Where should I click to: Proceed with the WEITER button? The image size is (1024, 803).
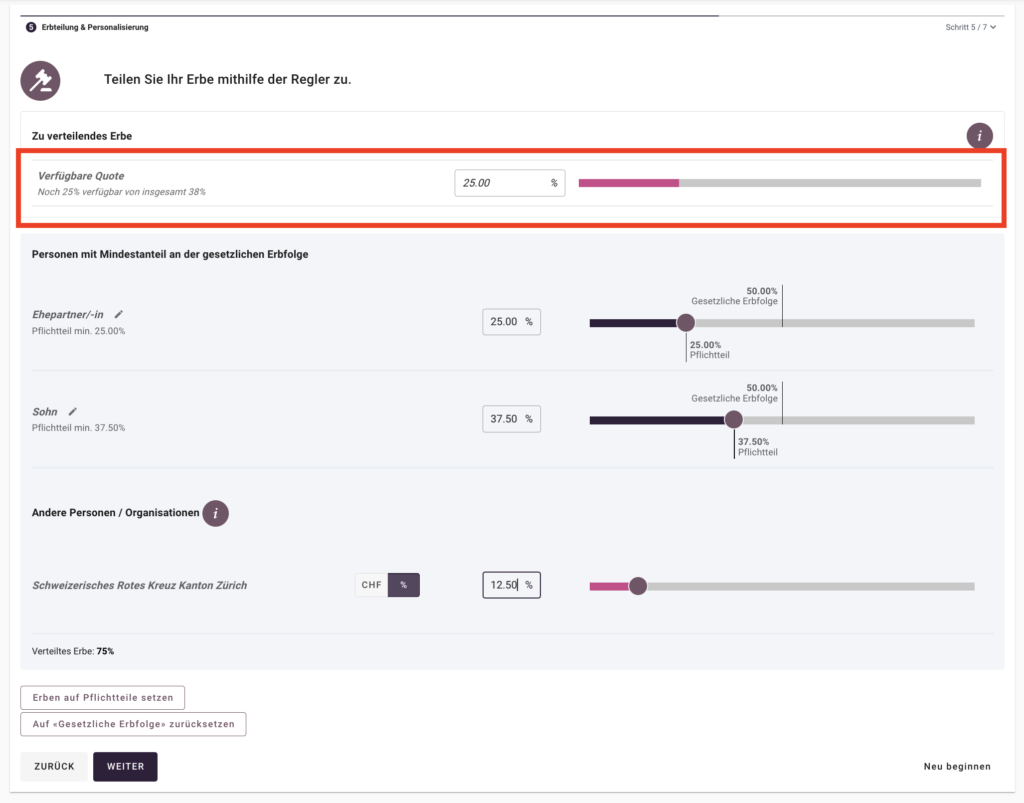click(125, 767)
